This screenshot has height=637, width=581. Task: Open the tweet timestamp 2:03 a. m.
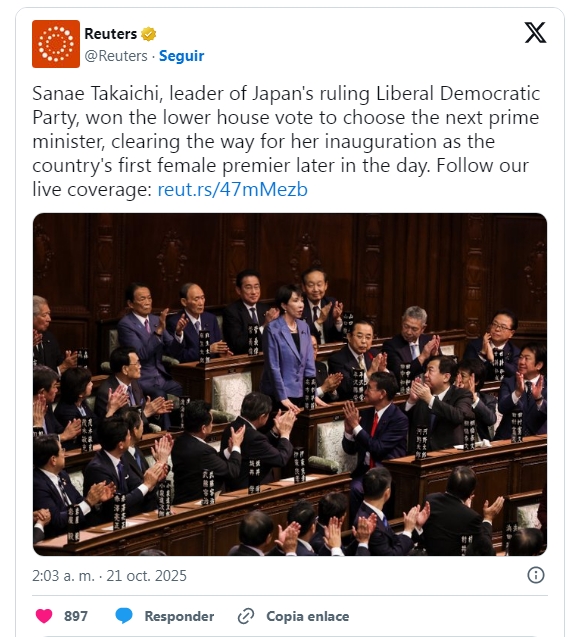tap(63, 576)
